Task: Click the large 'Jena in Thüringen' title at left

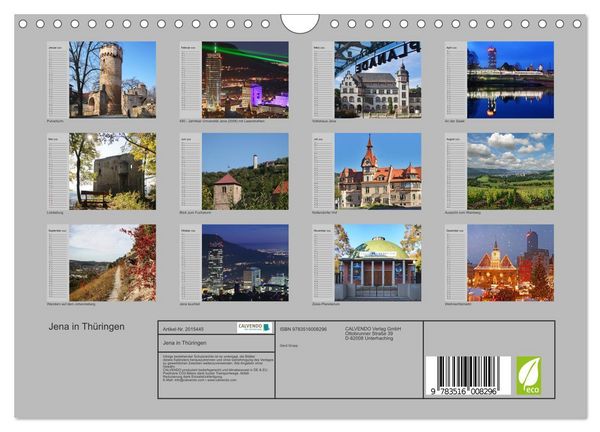Action: 86,327
